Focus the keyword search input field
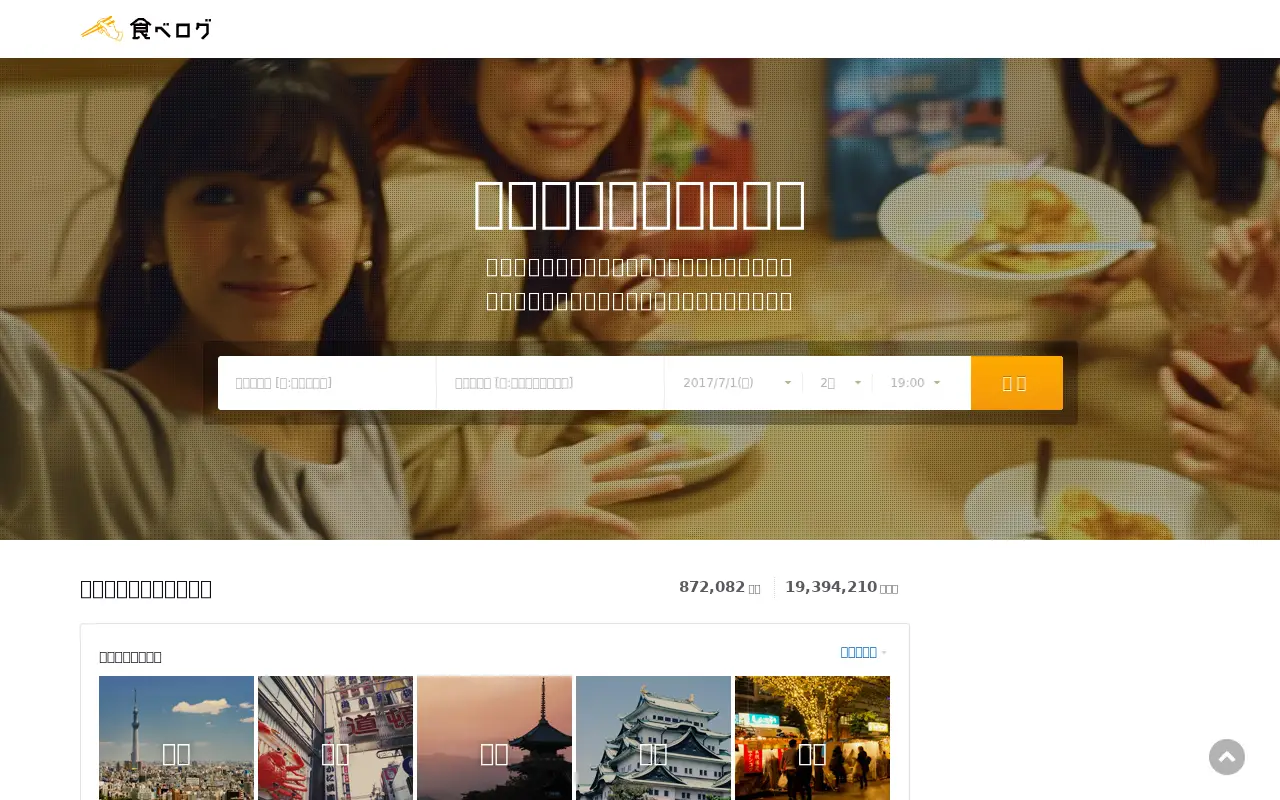Screen dimensions: 1280x800 coord(550,383)
